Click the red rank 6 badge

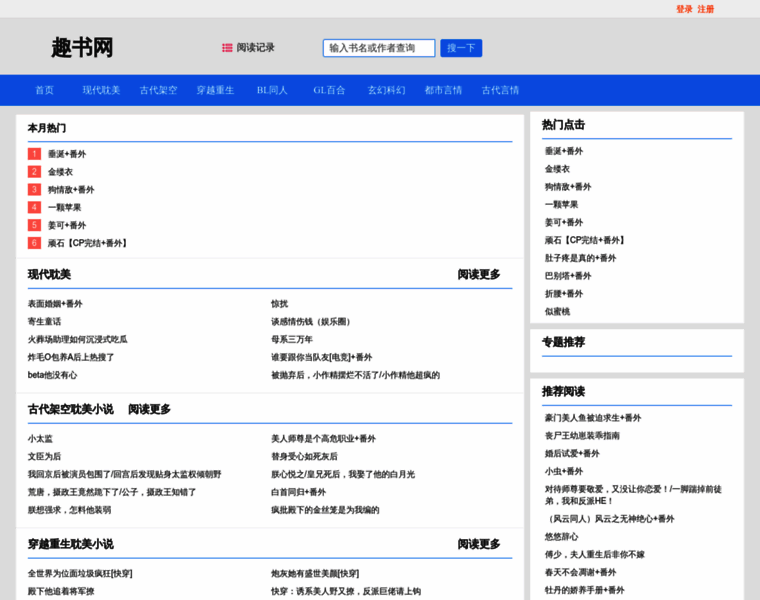(34, 243)
